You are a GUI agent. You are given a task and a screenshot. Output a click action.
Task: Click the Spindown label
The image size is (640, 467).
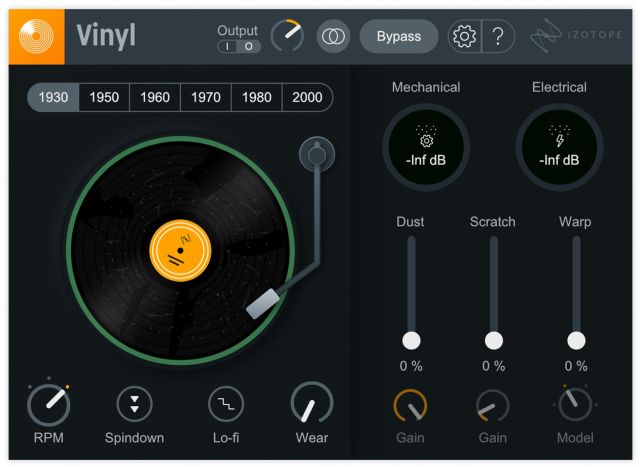pyautogui.click(x=134, y=438)
